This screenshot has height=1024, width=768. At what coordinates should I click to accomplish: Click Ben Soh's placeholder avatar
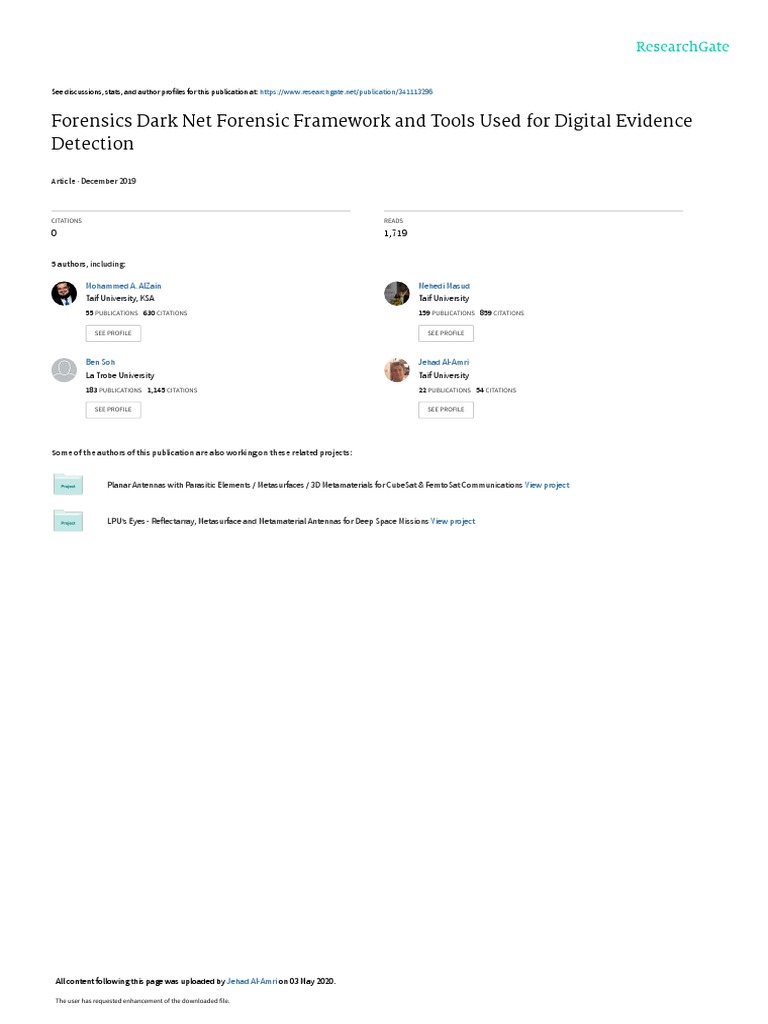63,370
